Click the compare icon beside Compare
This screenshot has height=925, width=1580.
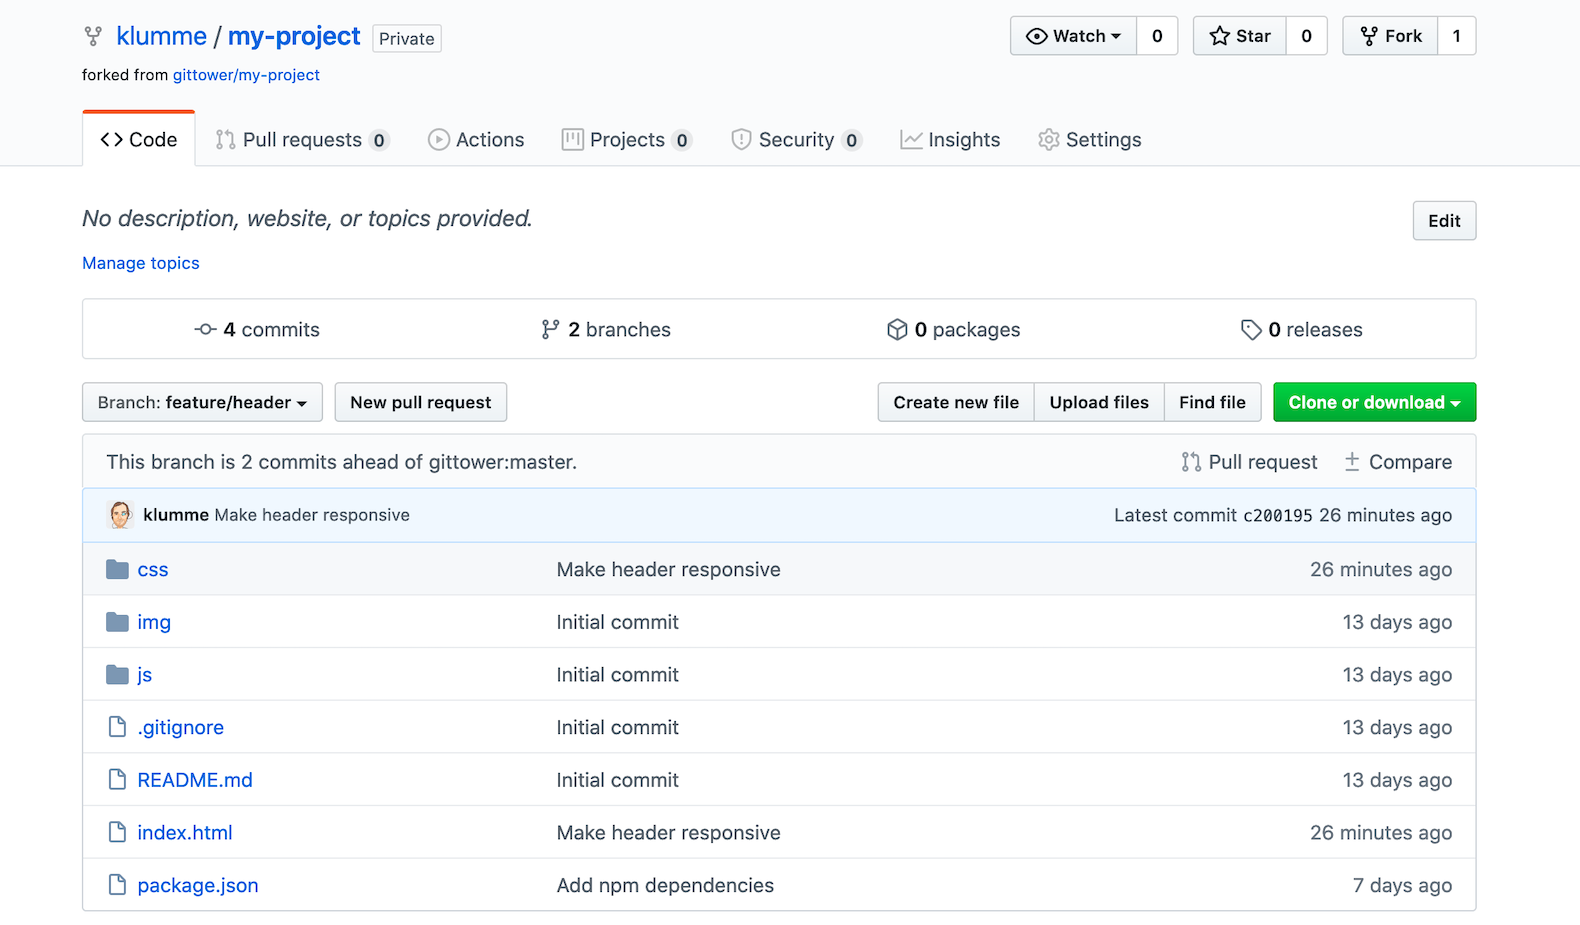(x=1352, y=462)
